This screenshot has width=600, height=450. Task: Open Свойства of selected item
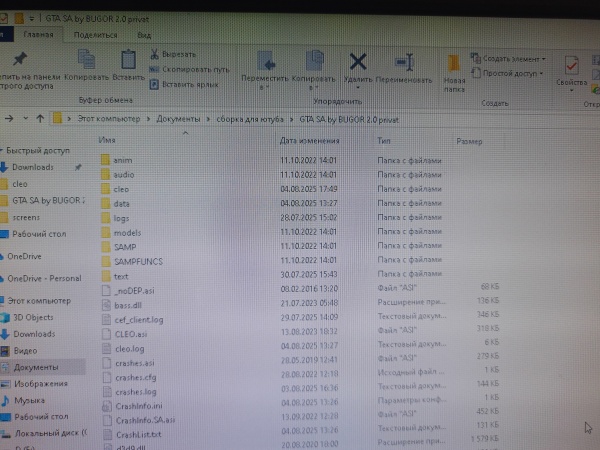(571, 73)
